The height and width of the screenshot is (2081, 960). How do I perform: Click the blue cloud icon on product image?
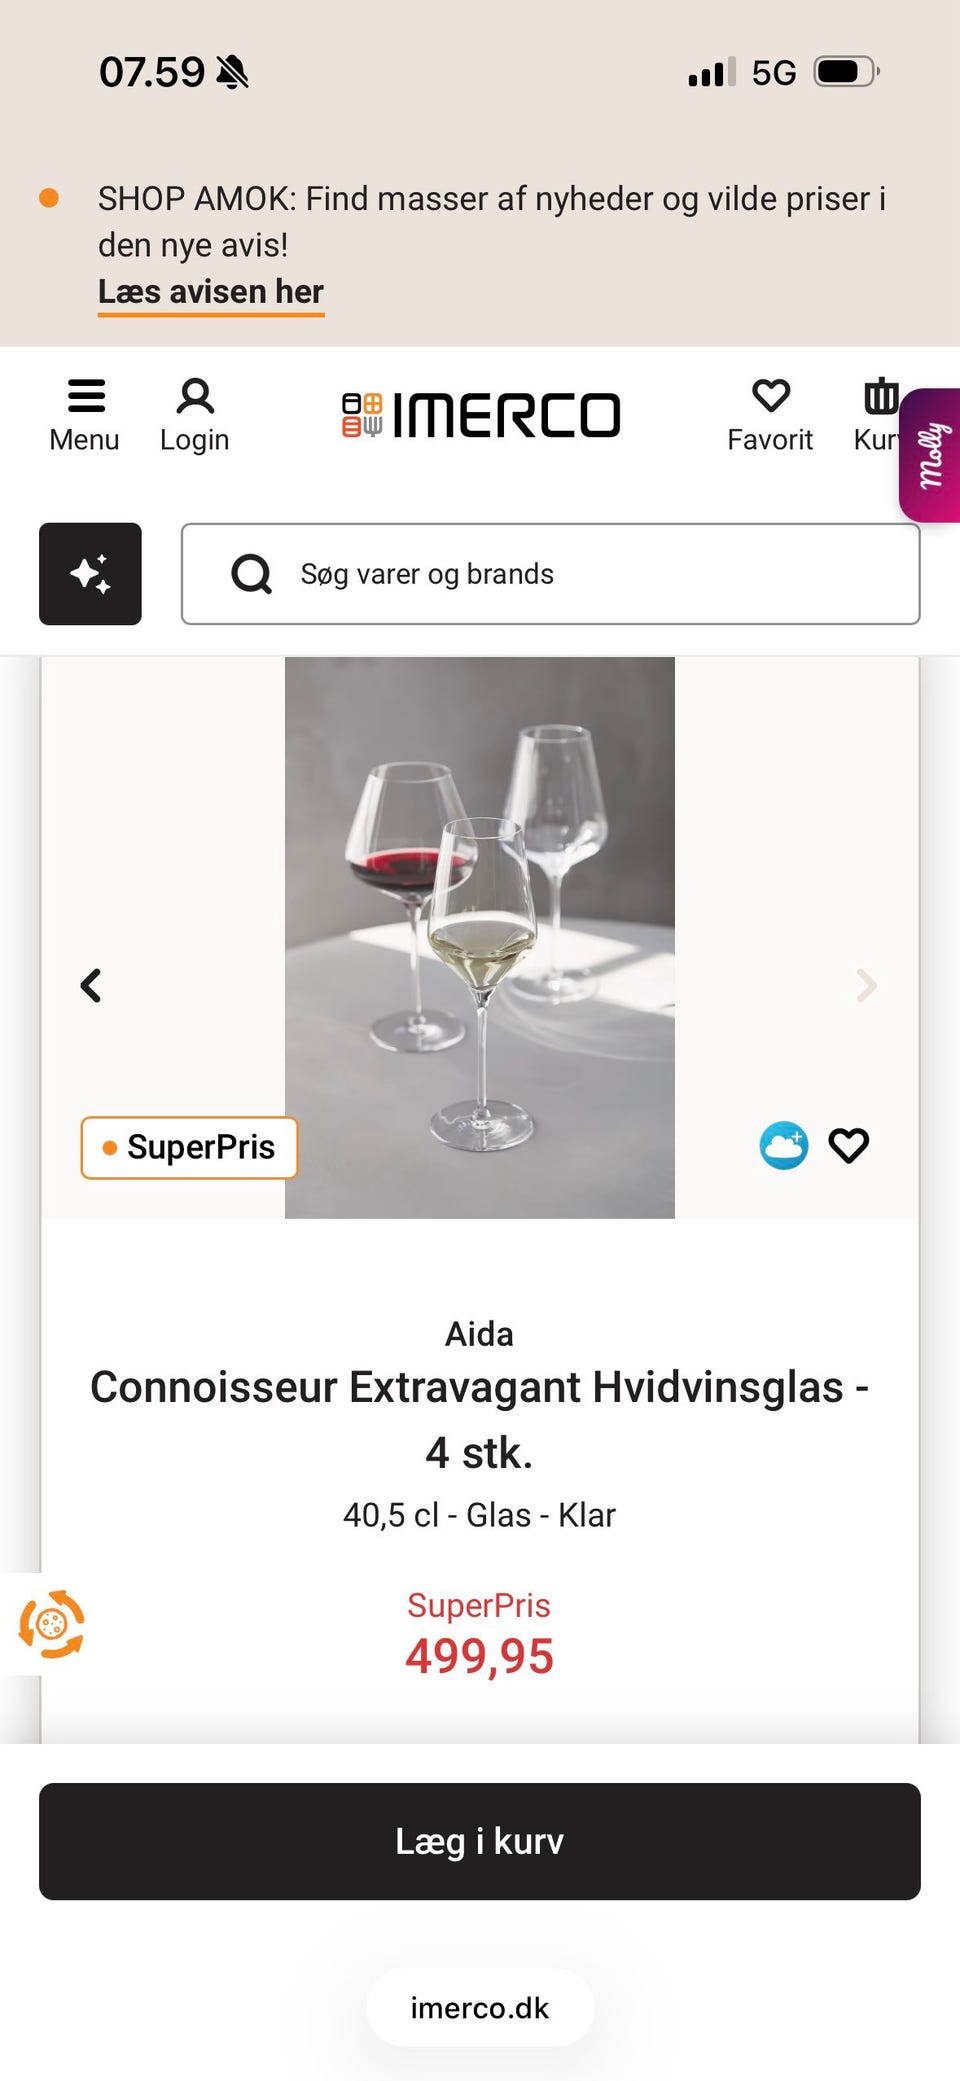pos(784,1146)
